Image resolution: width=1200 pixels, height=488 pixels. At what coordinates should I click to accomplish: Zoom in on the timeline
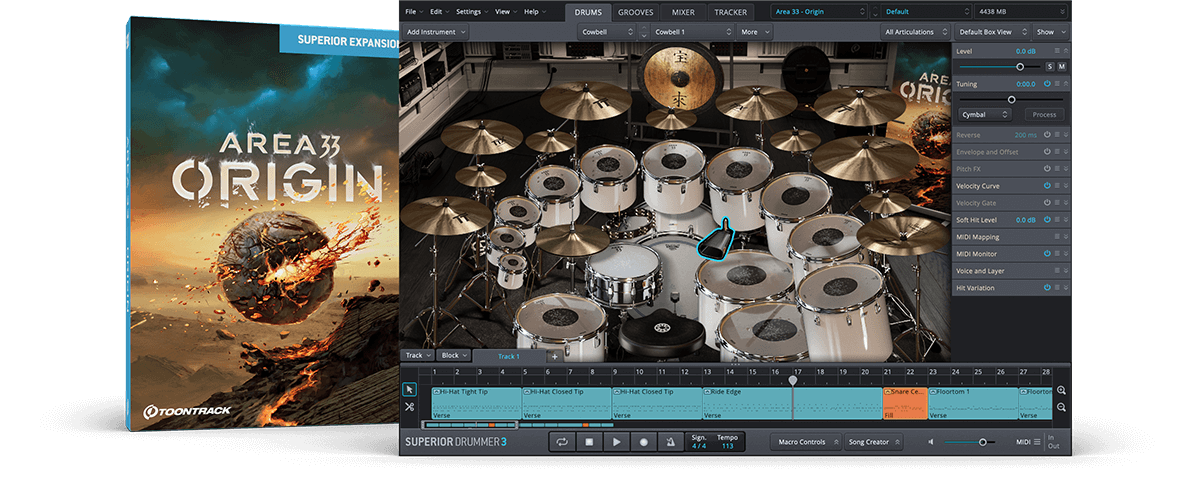pyautogui.click(x=1061, y=391)
